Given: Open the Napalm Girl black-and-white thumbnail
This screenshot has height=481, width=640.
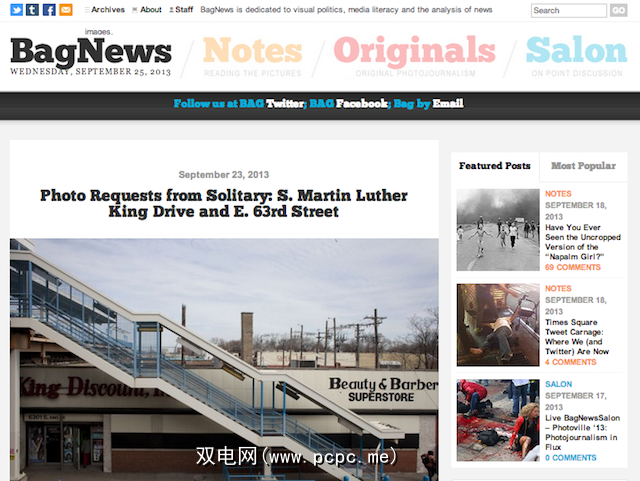Looking at the screenshot, I should (498, 230).
